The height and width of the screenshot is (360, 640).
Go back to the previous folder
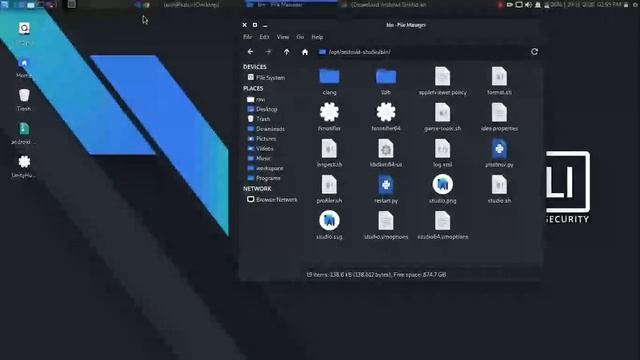(250, 52)
